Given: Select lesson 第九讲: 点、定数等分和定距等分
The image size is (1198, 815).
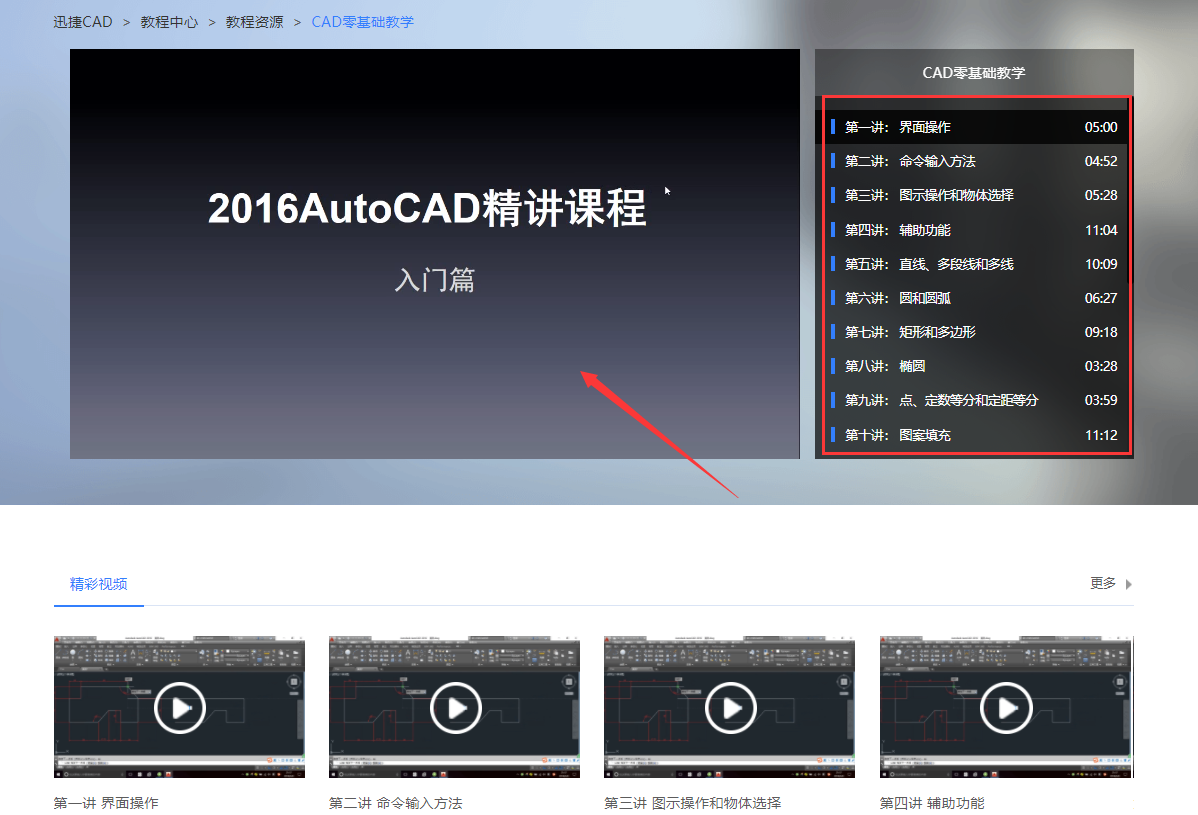Looking at the screenshot, I should (x=974, y=400).
